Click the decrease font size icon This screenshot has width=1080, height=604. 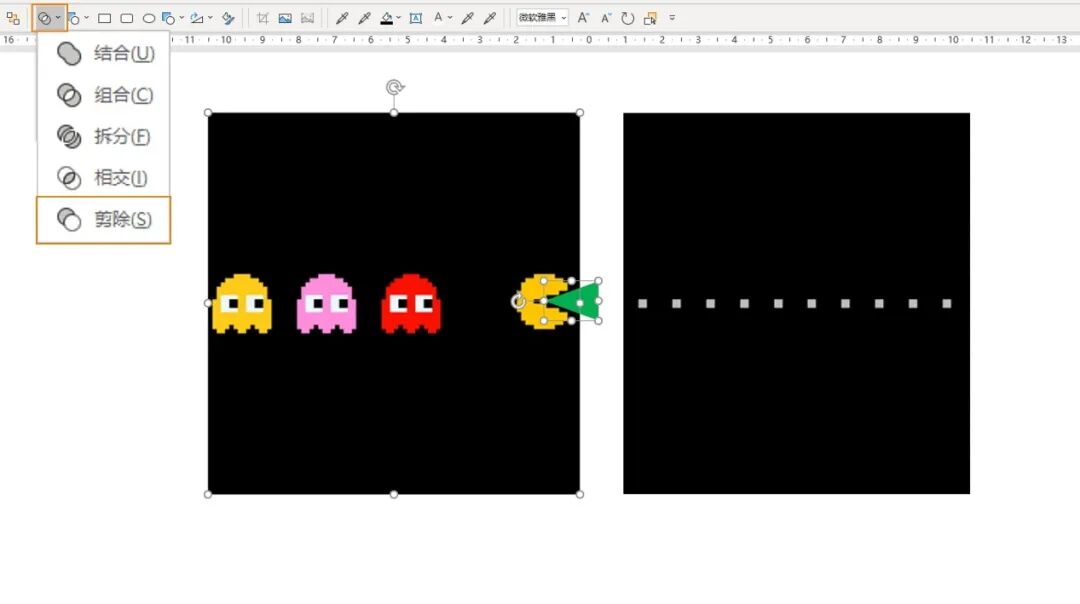(x=605, y=19)
